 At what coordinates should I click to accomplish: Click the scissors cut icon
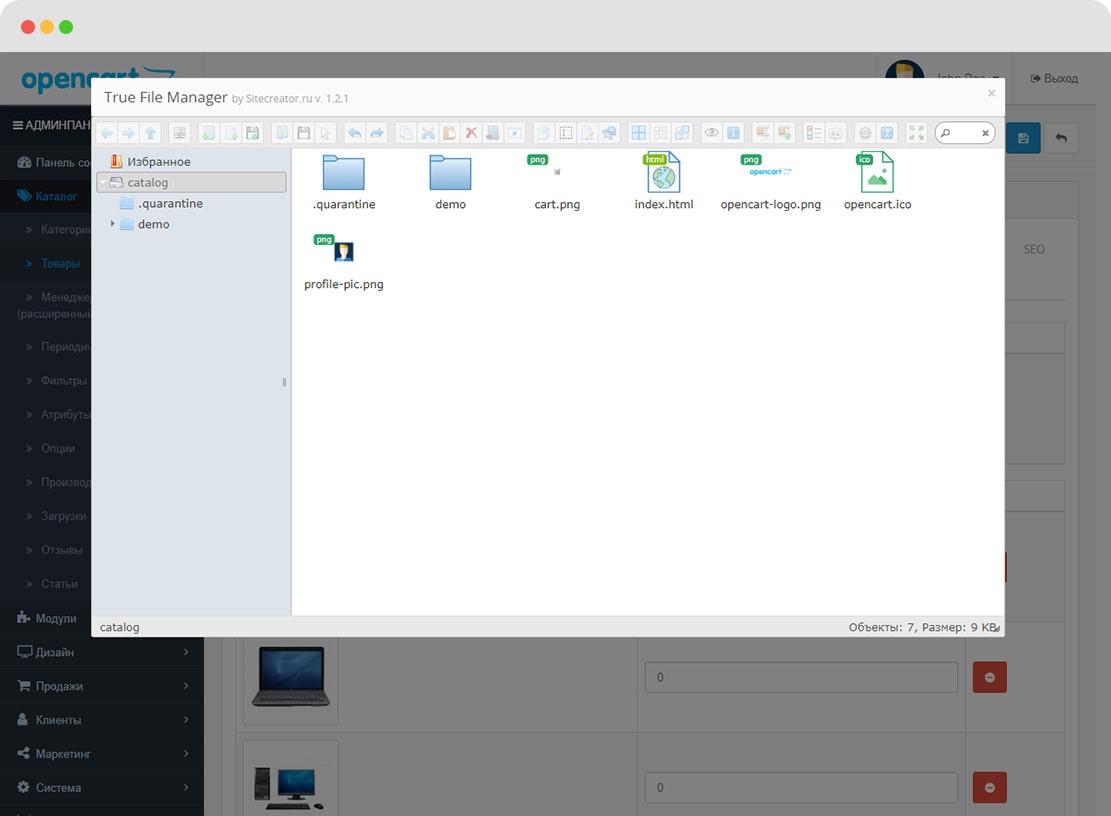pyautogui.click(x=428, y=133)
